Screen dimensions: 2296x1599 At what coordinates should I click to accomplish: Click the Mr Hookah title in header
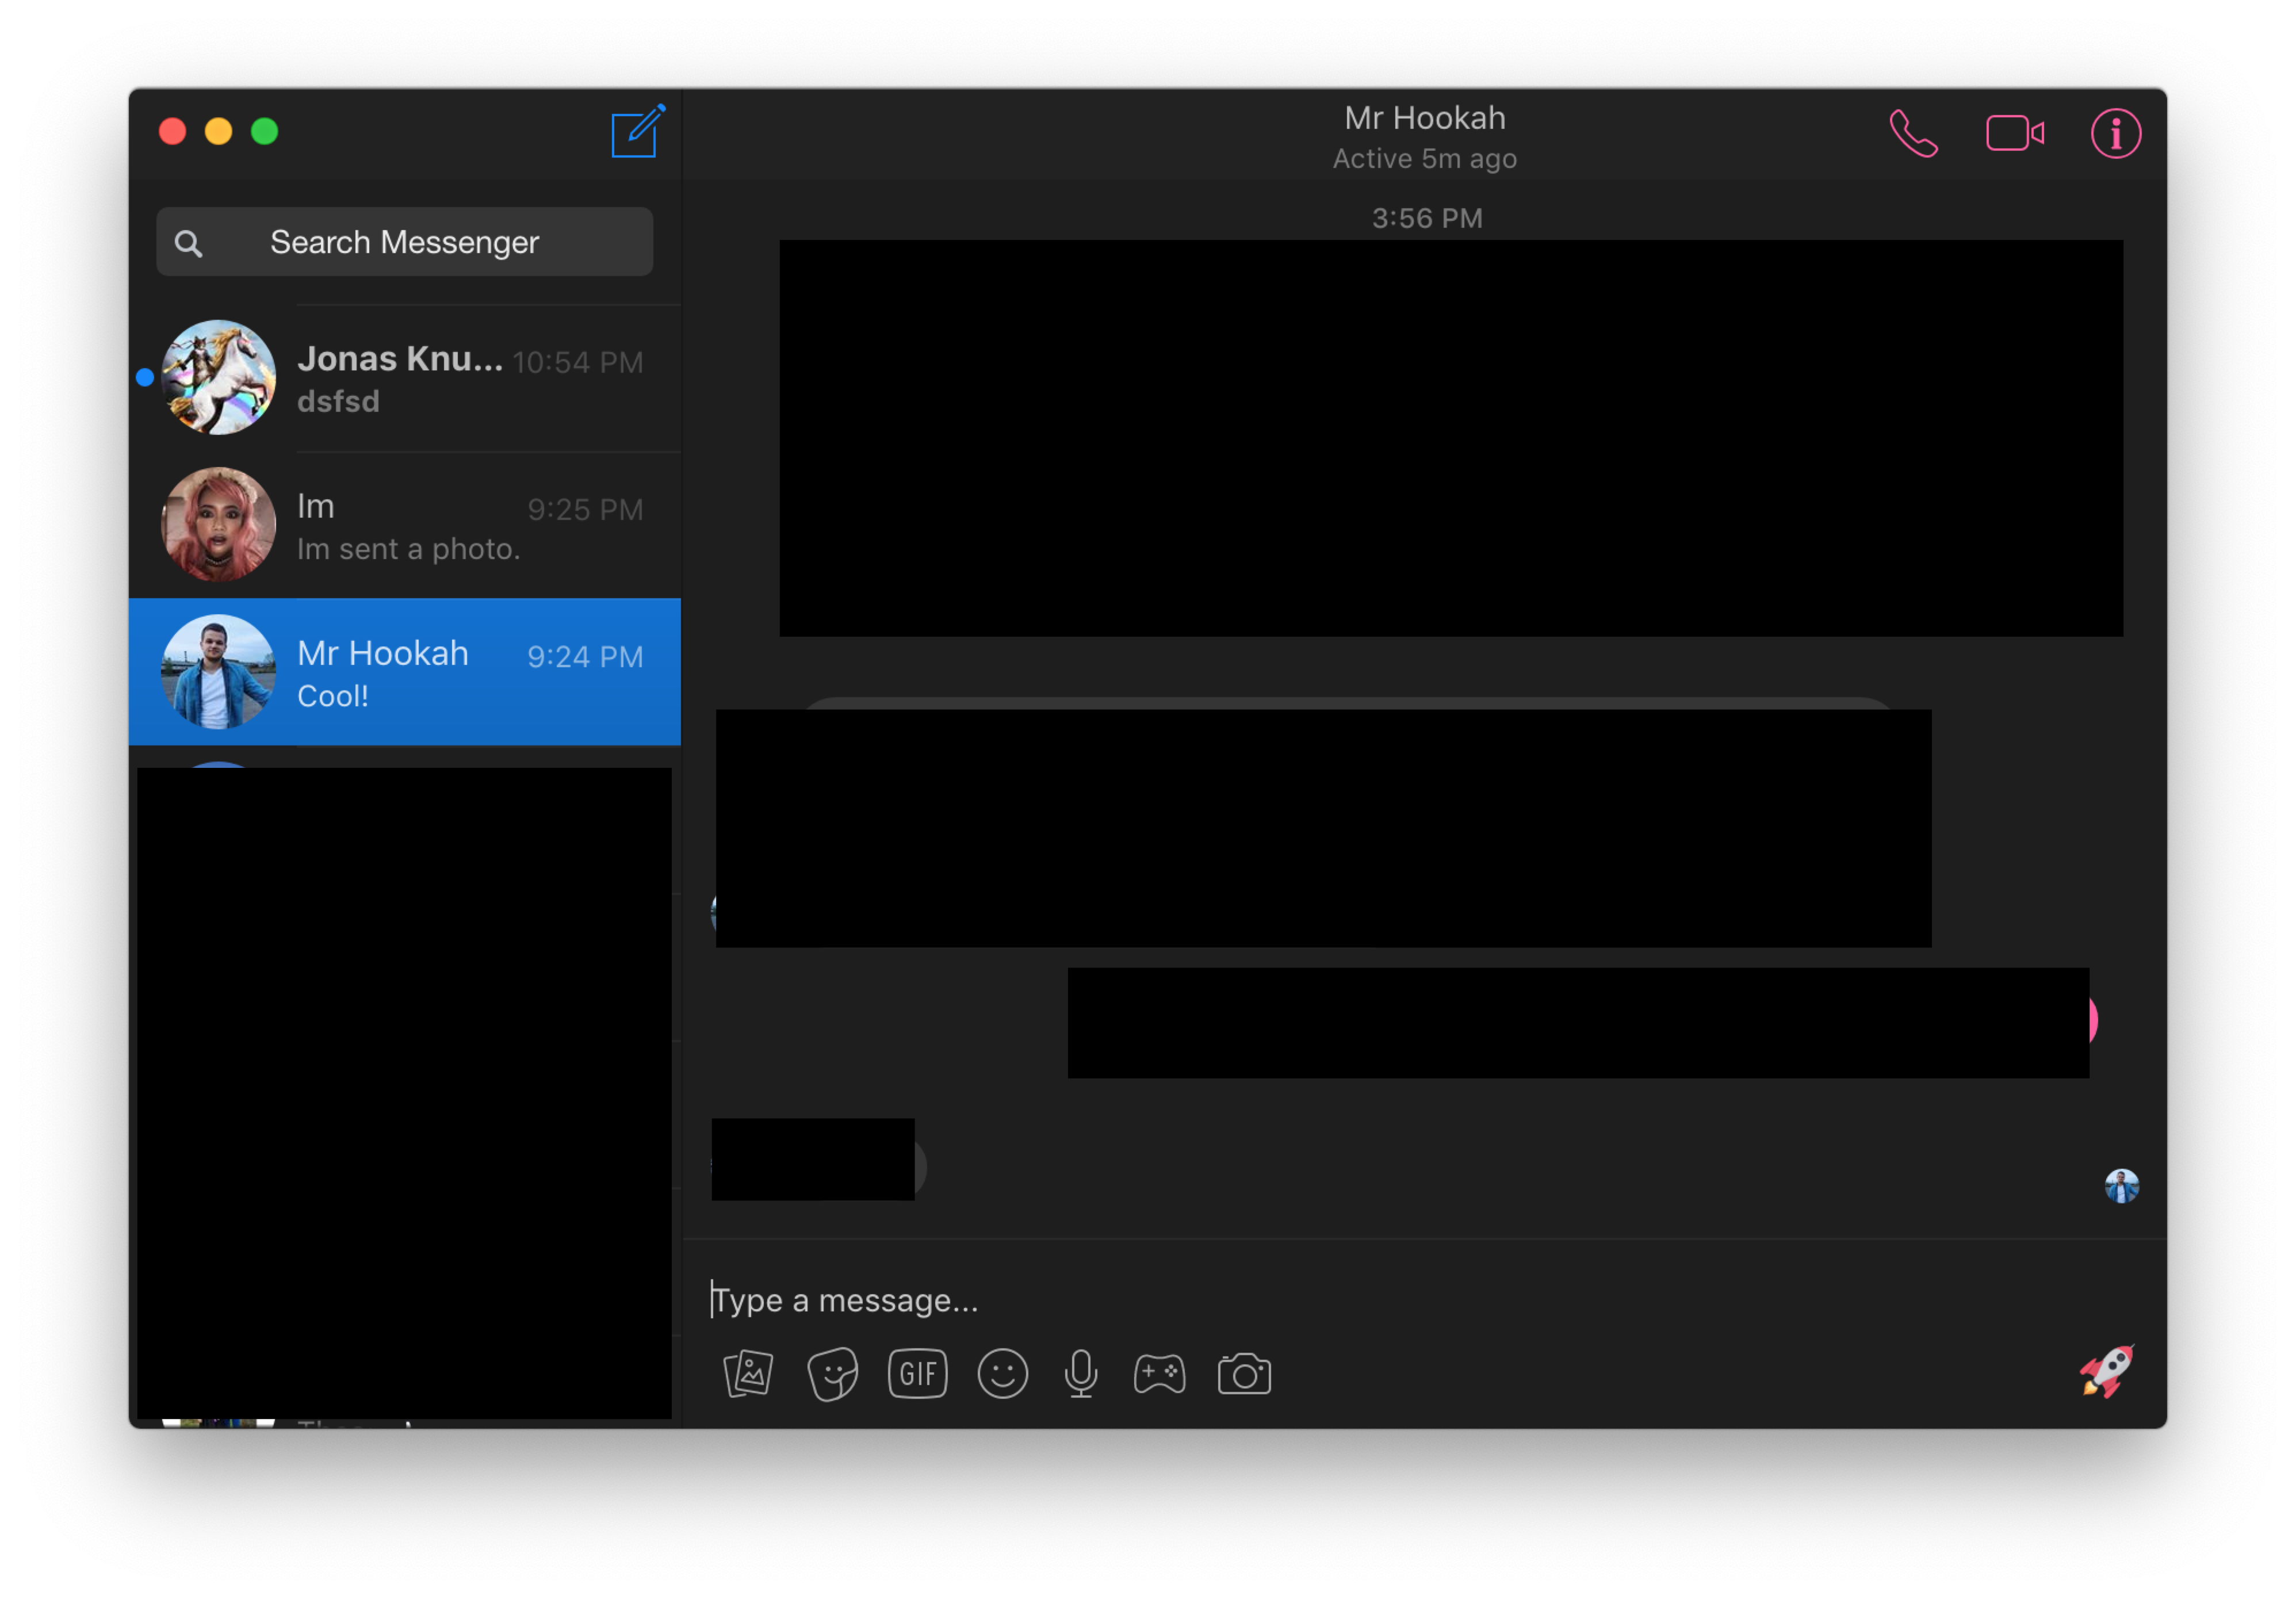(x=1424, y=118)
